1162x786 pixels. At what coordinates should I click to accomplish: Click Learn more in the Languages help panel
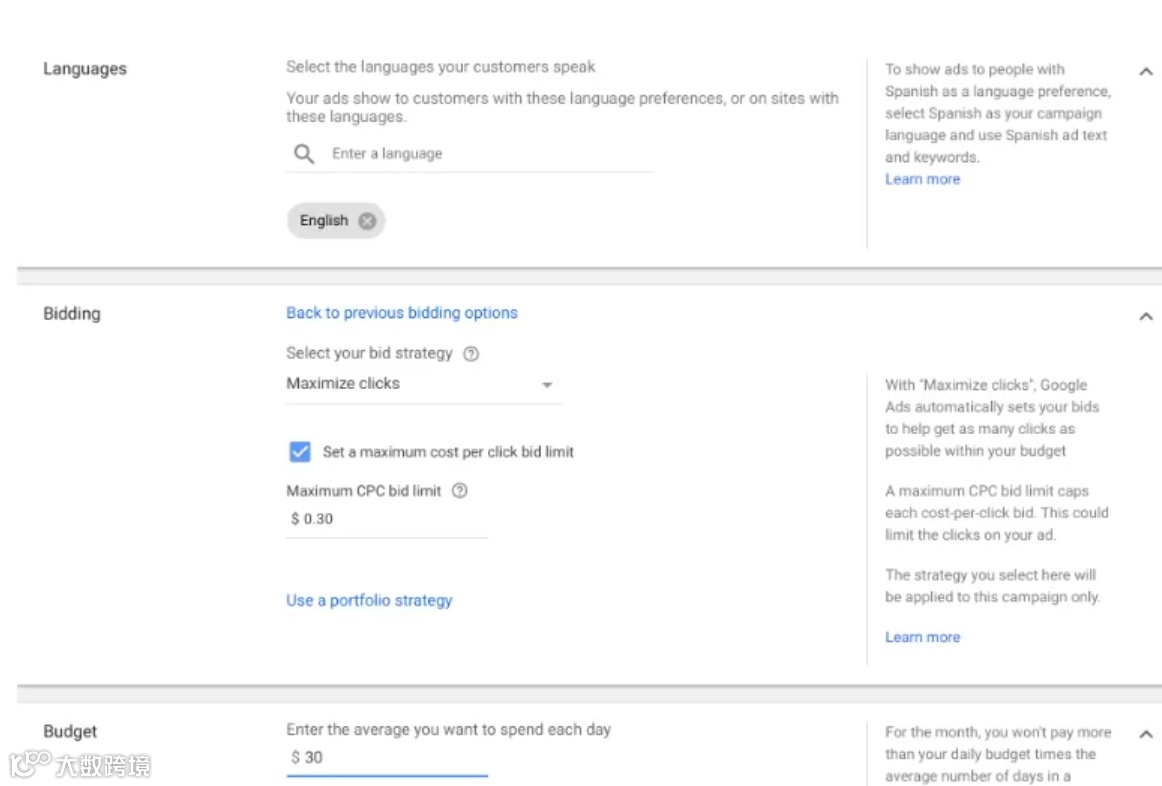pyautogui.click(x=922, y=180)
